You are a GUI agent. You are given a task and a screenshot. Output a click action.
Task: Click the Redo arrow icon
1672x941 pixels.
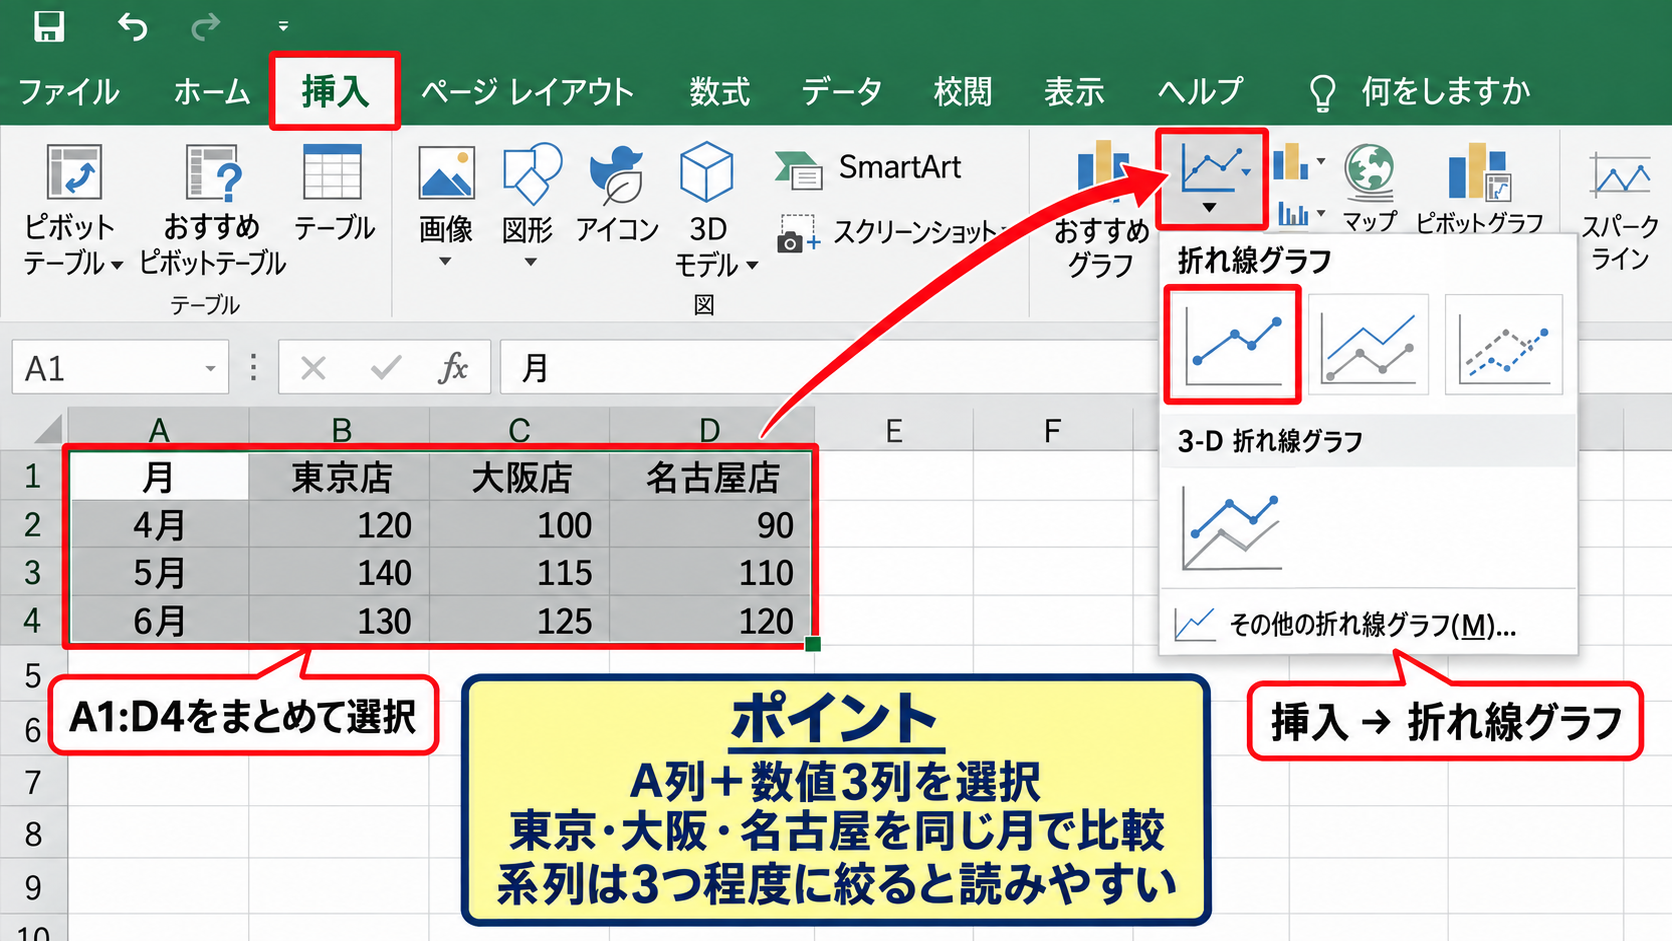coord(205,27)
